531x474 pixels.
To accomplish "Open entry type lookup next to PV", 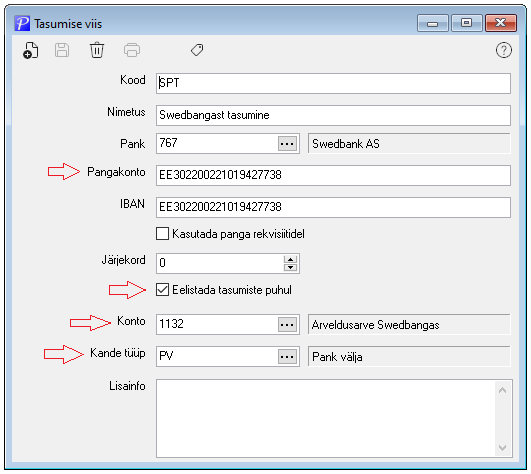I will 287,357.
